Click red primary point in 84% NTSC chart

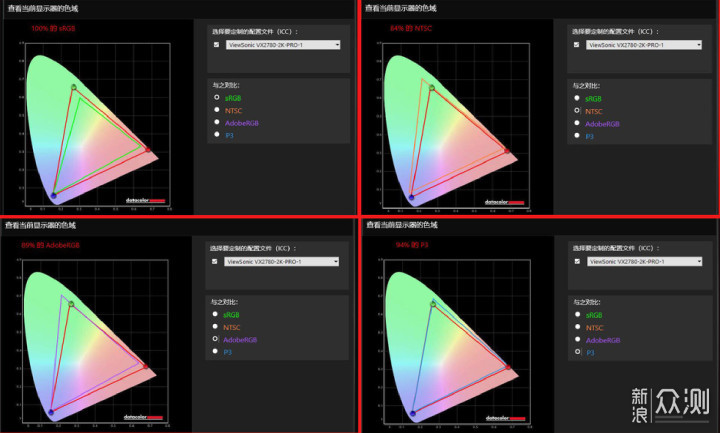tap(507, 151)
